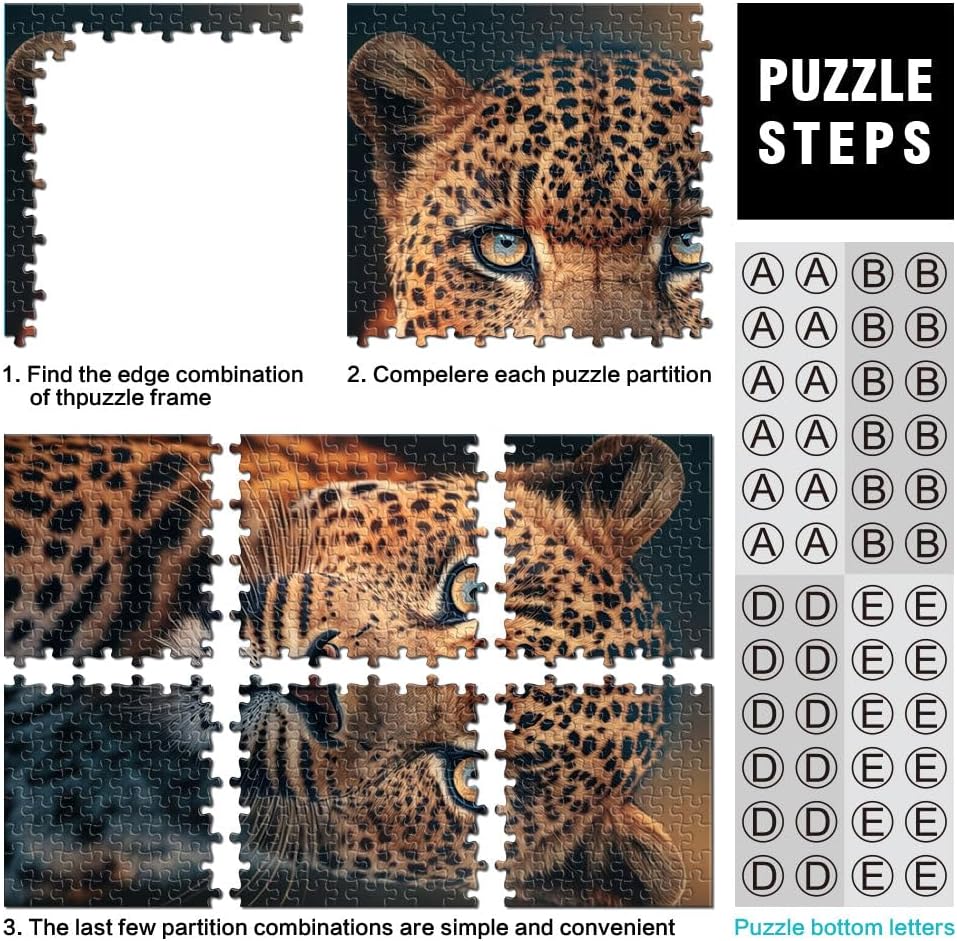The image size is (957, 941).
Task: Select the partition showing whiskers and eye
Action: tap(363, 792)
